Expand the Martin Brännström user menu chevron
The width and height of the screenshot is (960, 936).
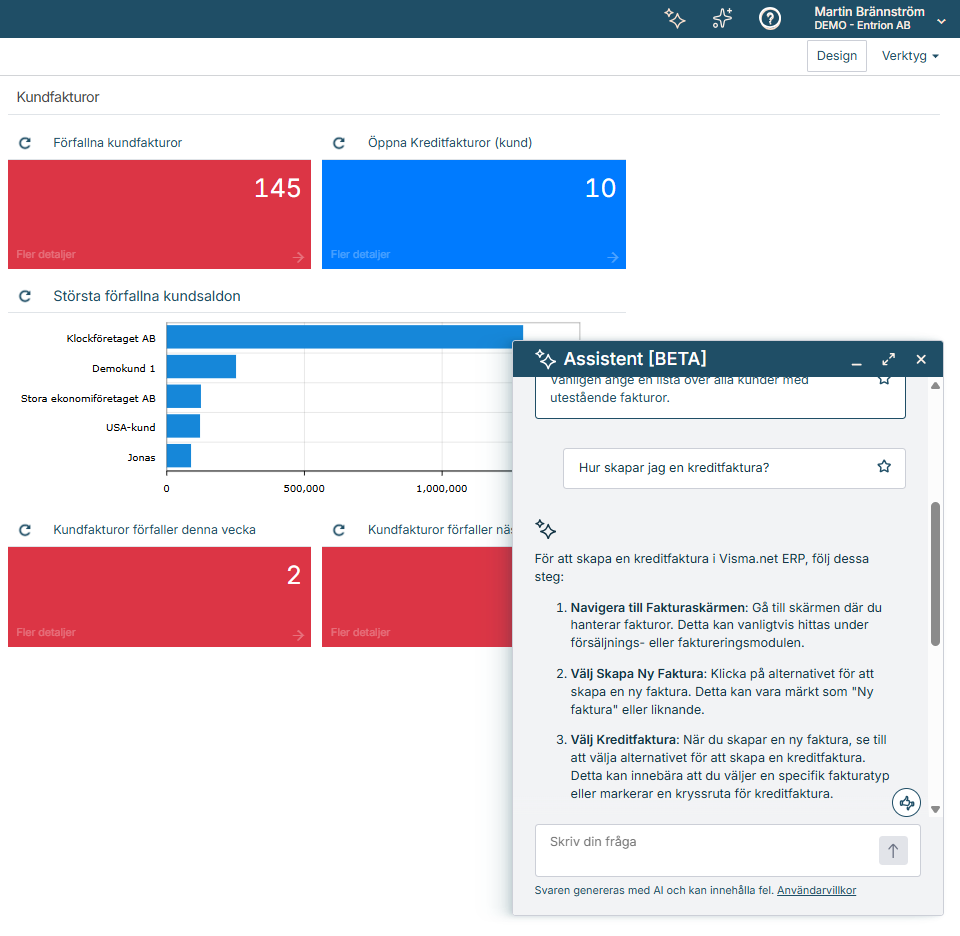941,21
